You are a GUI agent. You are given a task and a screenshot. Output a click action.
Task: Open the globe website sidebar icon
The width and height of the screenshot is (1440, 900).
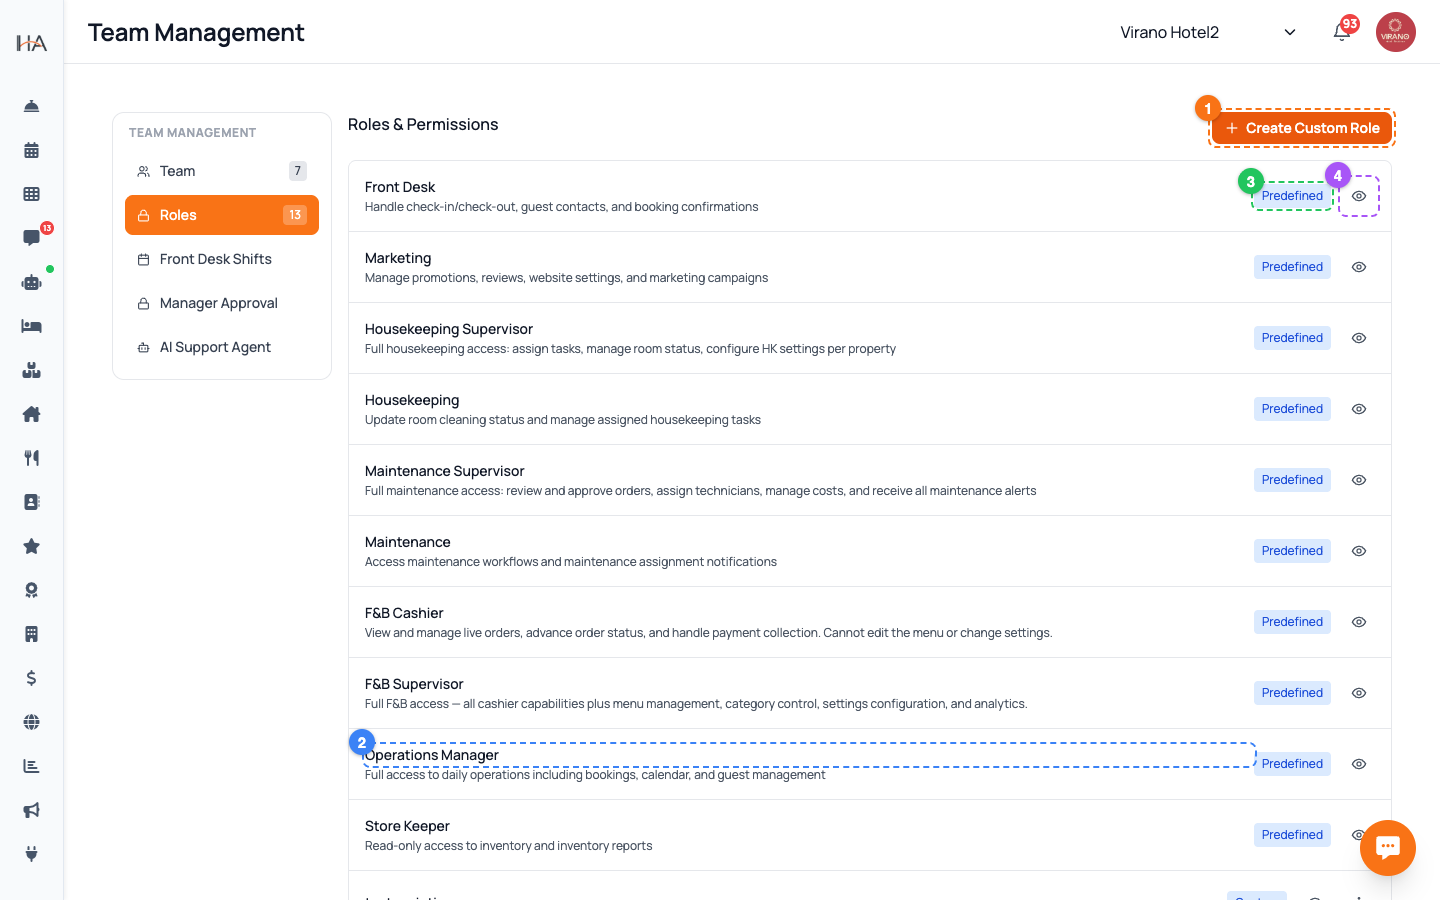tap(31, 722)
